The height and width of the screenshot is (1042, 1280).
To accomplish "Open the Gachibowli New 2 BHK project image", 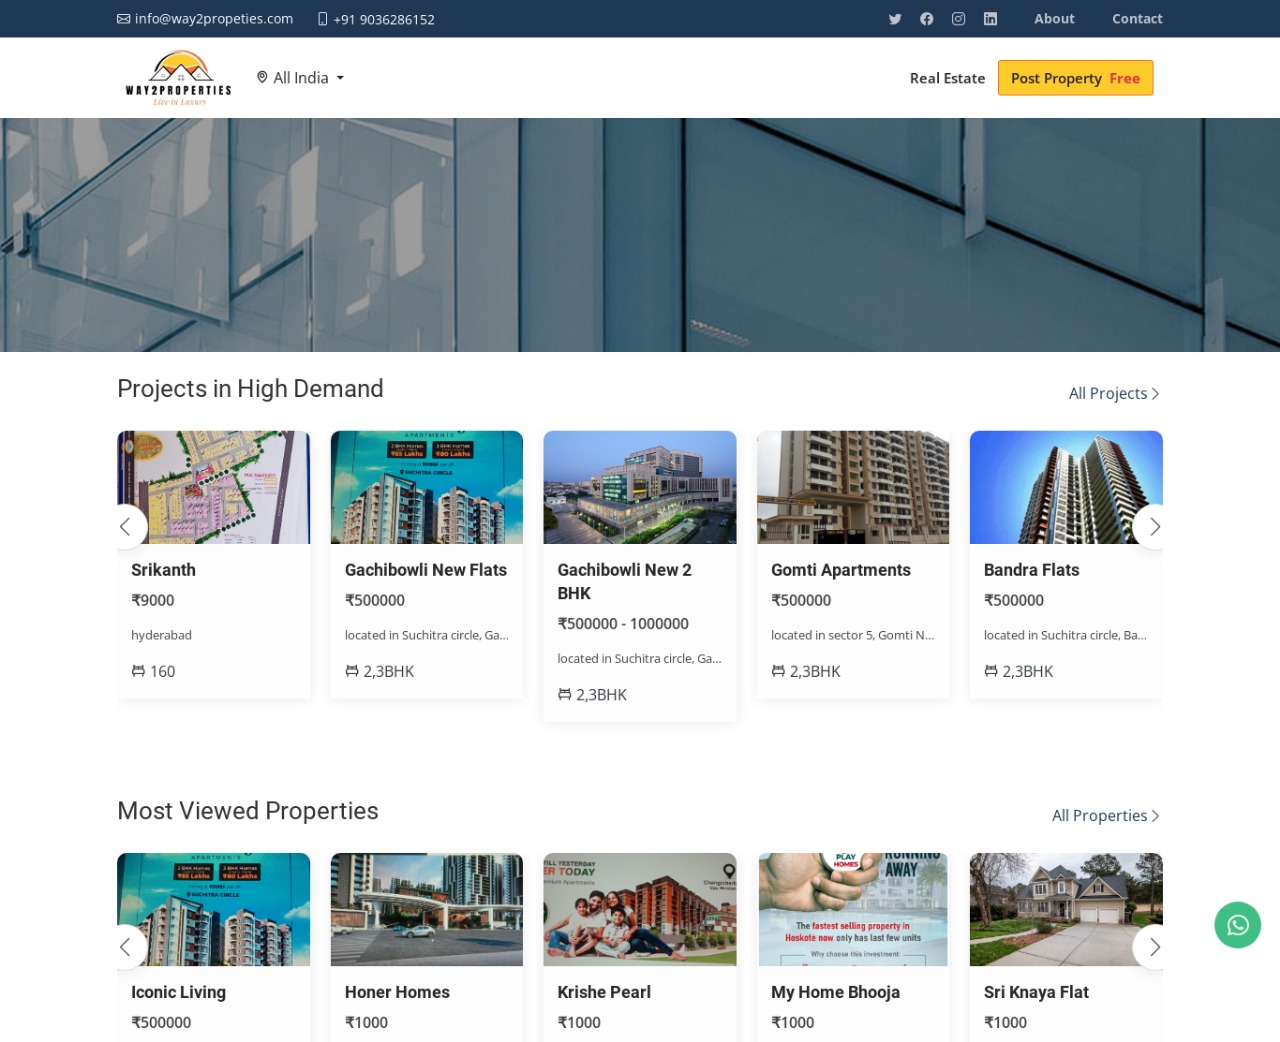I will click(640, 487).
